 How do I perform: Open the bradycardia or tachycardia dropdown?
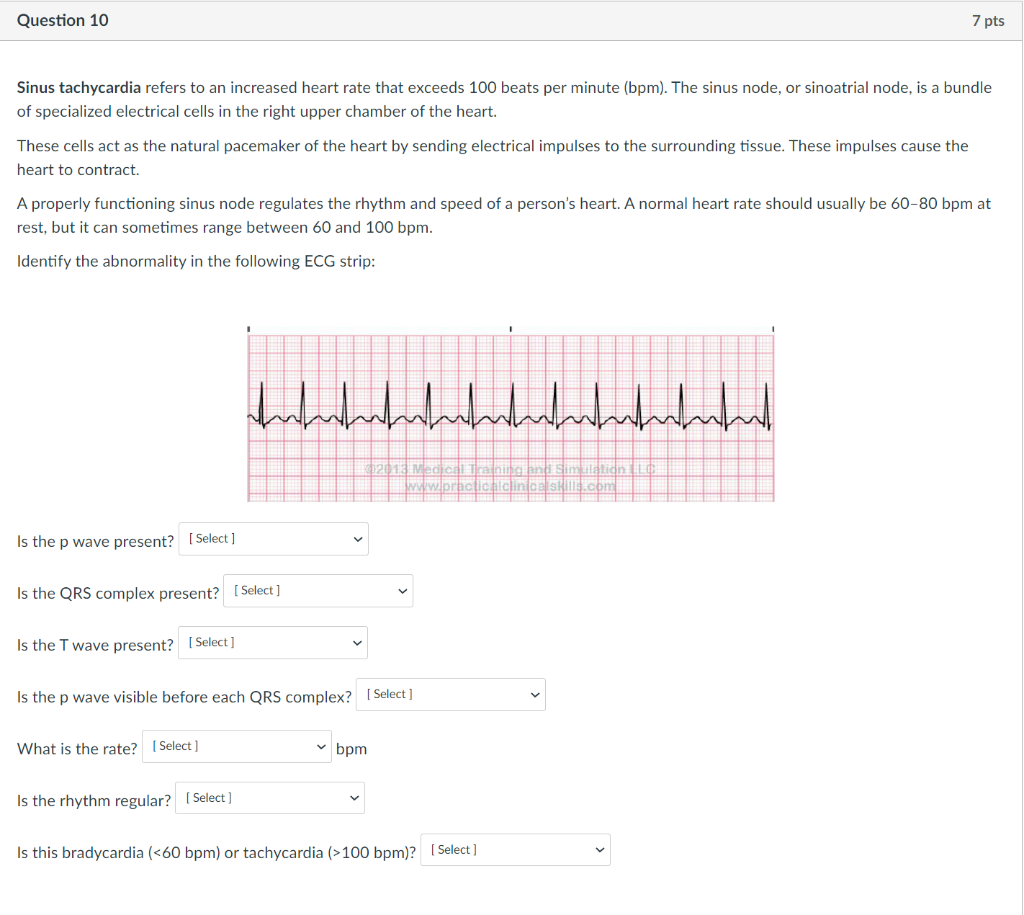click(515, 849)
